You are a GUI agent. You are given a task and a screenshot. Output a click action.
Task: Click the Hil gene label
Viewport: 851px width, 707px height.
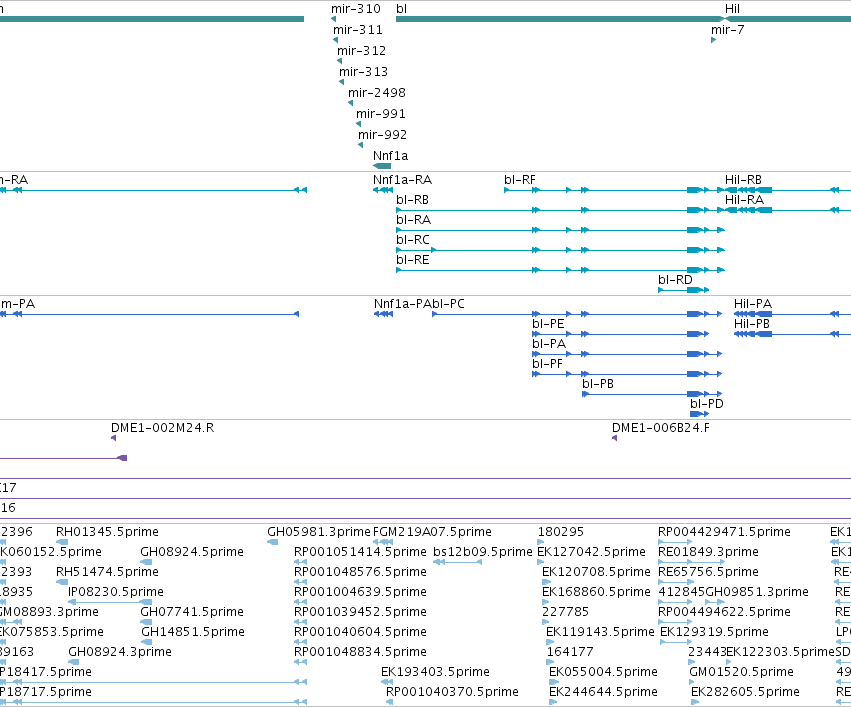(732, 9)
